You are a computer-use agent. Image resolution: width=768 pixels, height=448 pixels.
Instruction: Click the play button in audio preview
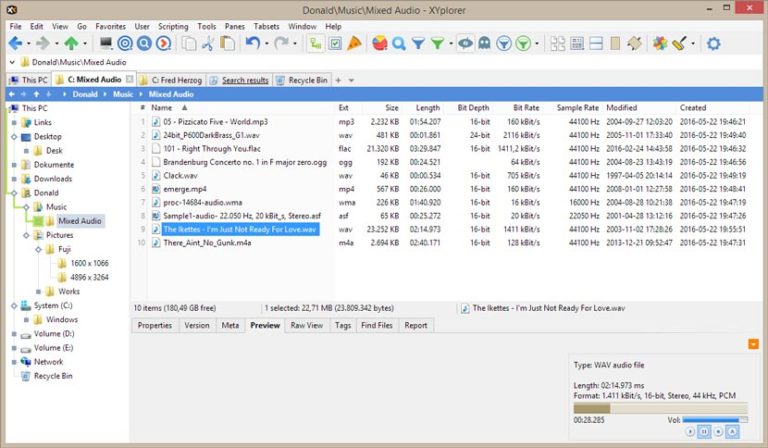690,431
